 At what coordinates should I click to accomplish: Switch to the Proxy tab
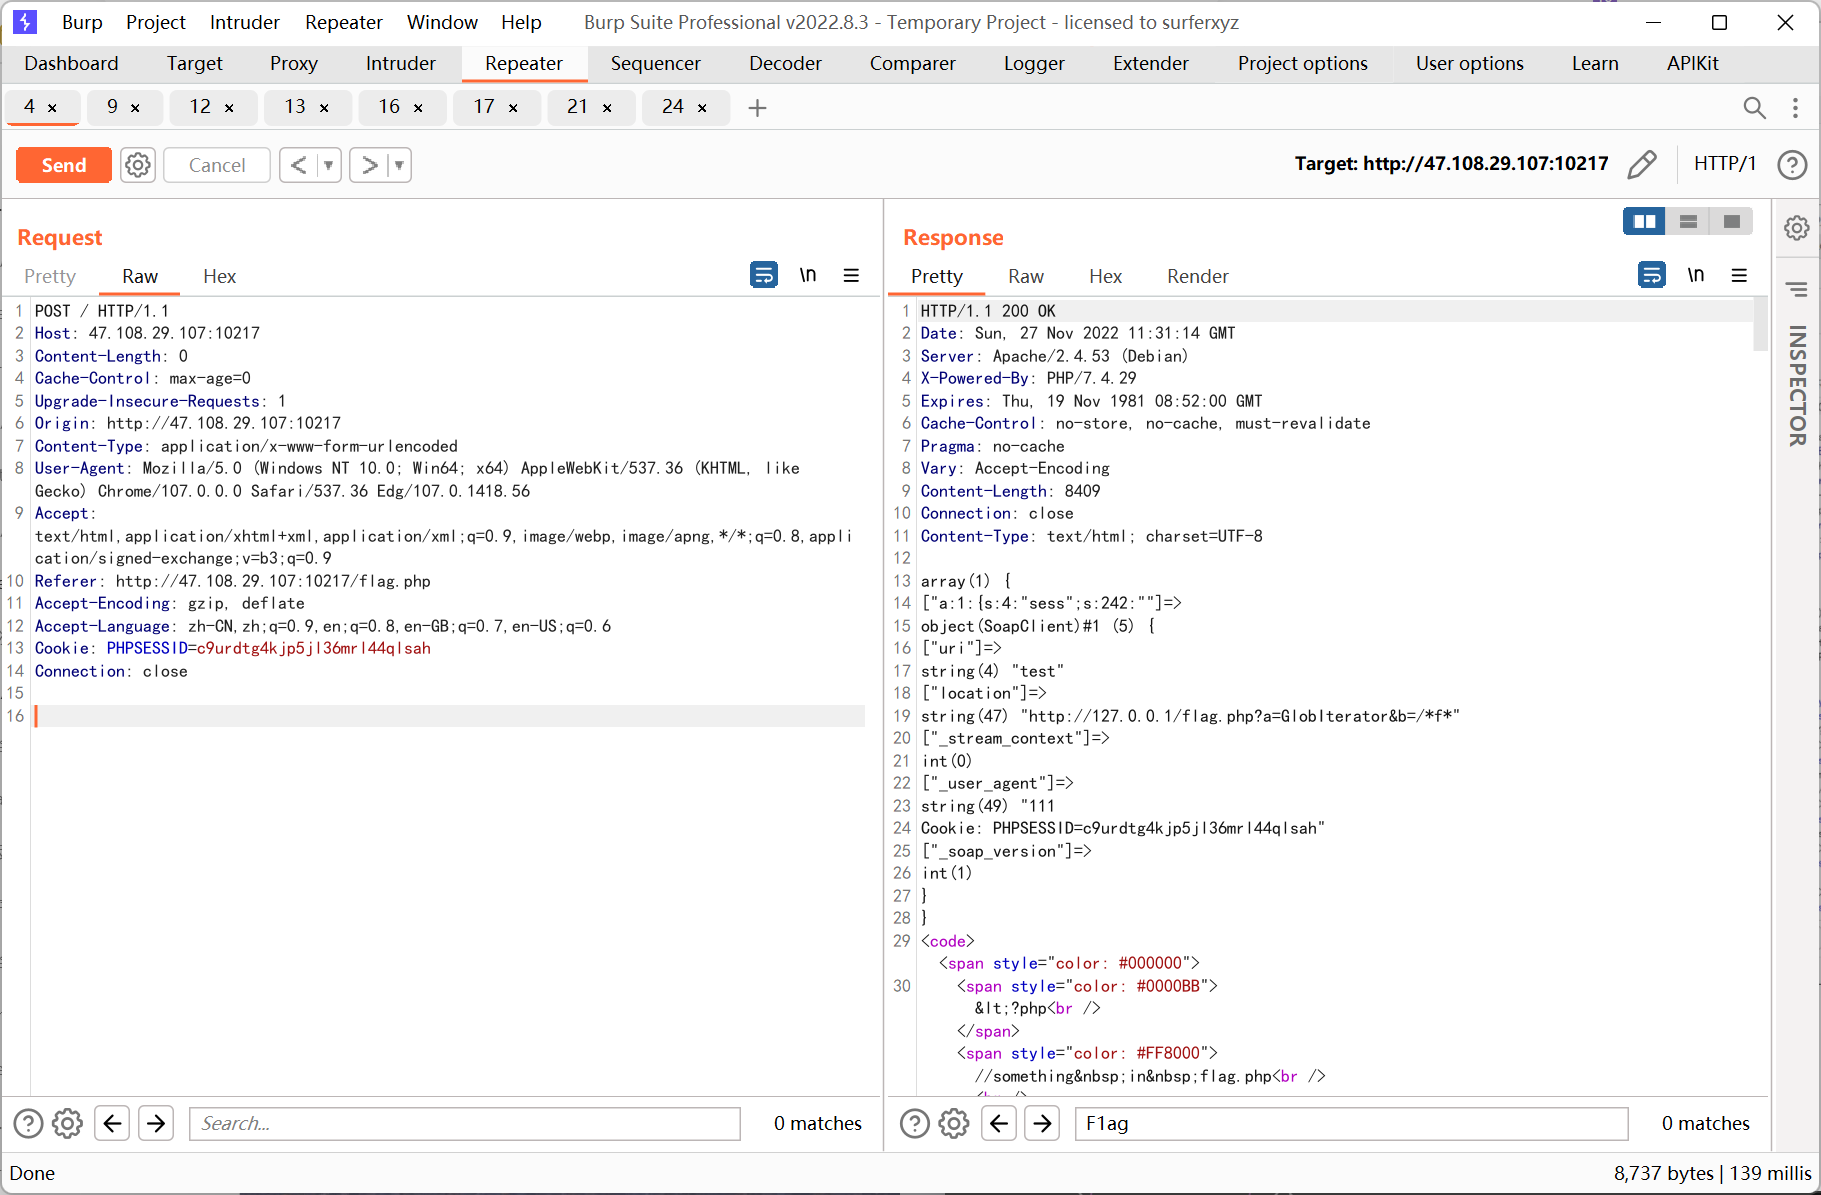(x=294, y=63)
